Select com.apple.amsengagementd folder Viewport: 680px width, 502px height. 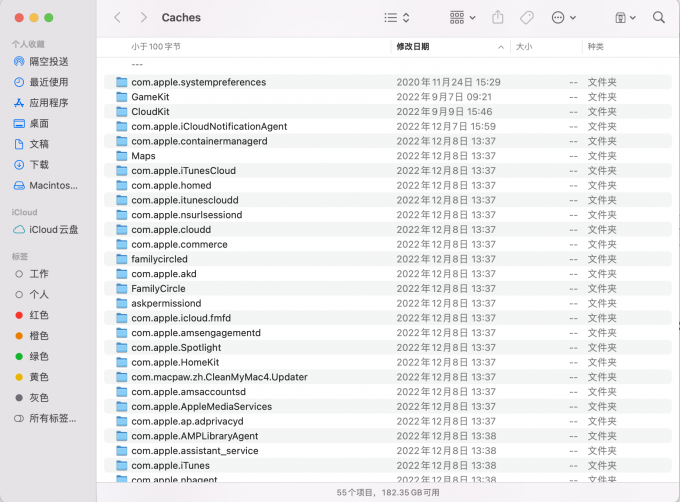388,332
